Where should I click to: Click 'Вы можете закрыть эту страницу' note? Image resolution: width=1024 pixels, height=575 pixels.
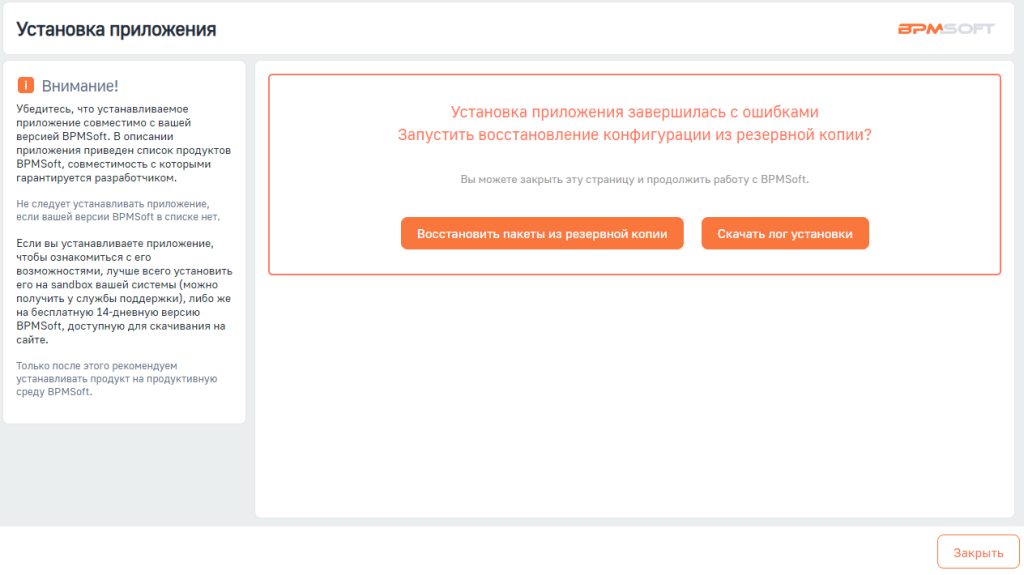(x=634, y=179)
